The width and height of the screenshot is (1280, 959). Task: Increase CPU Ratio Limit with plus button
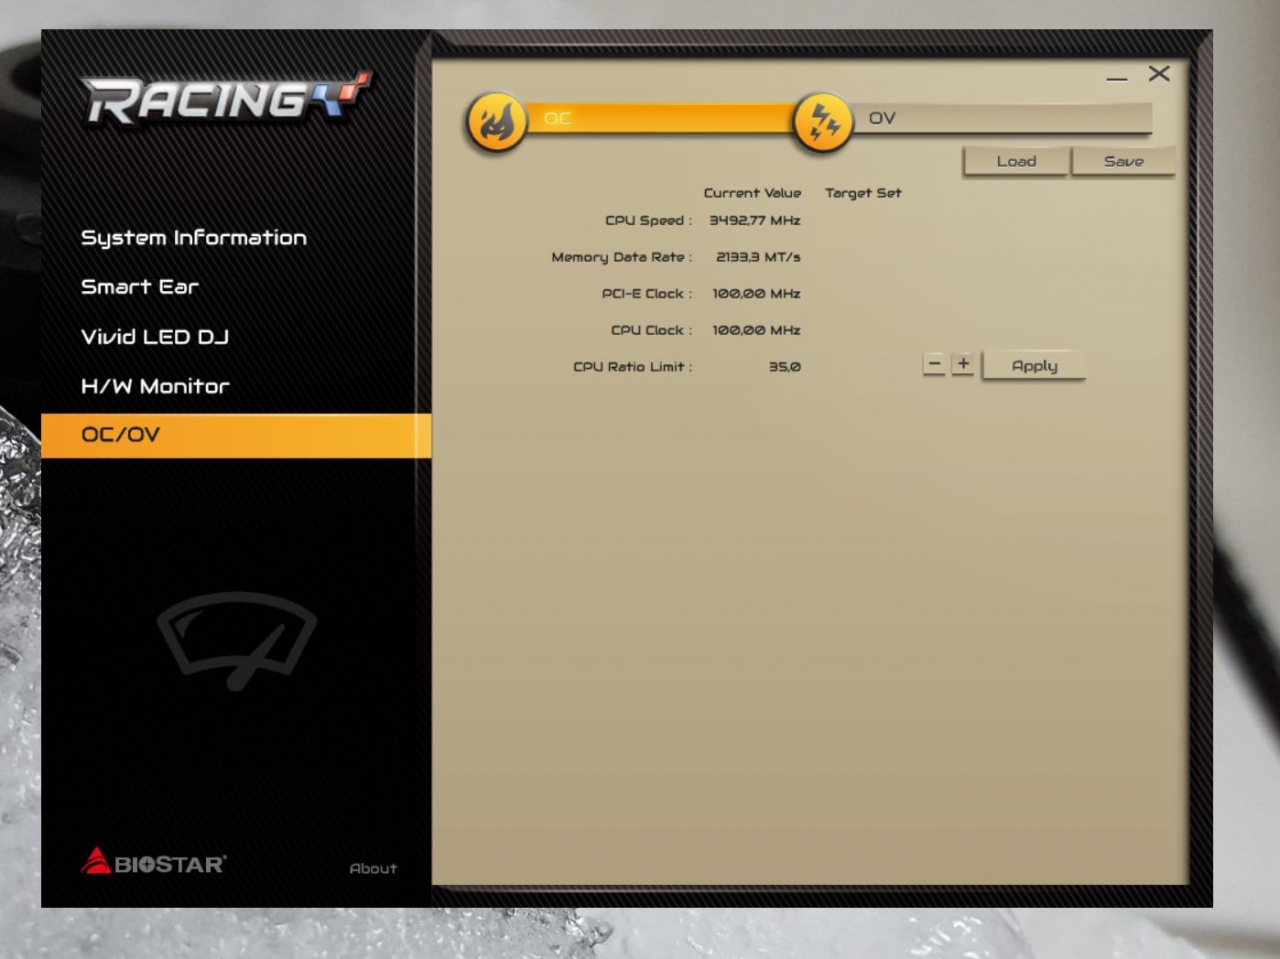click(x=963, y=364)
